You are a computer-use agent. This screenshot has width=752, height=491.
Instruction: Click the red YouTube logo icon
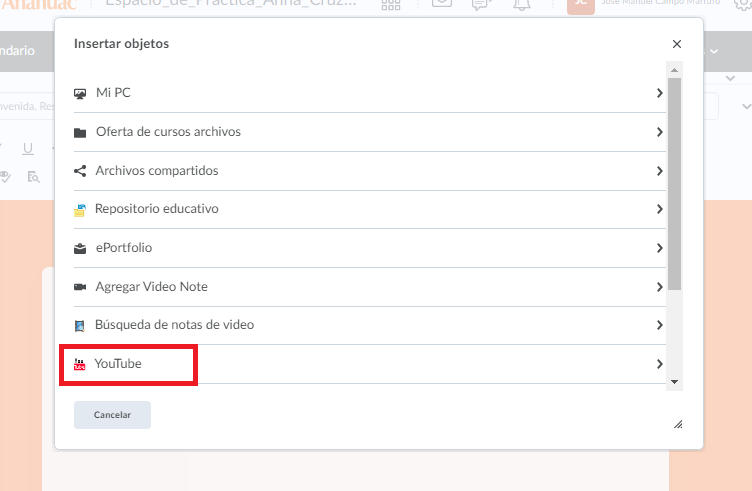[x=80, y=365]
